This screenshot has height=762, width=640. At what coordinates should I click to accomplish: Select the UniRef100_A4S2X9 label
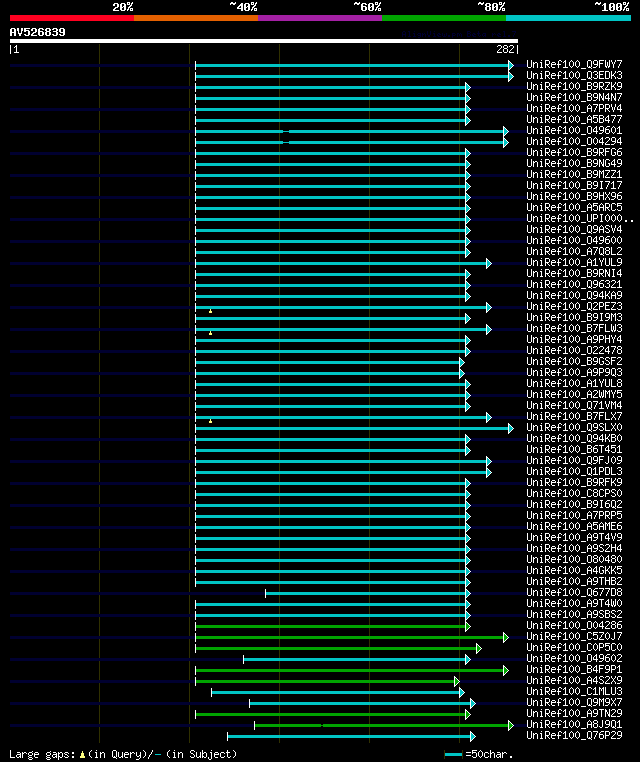tap(574, 680)
